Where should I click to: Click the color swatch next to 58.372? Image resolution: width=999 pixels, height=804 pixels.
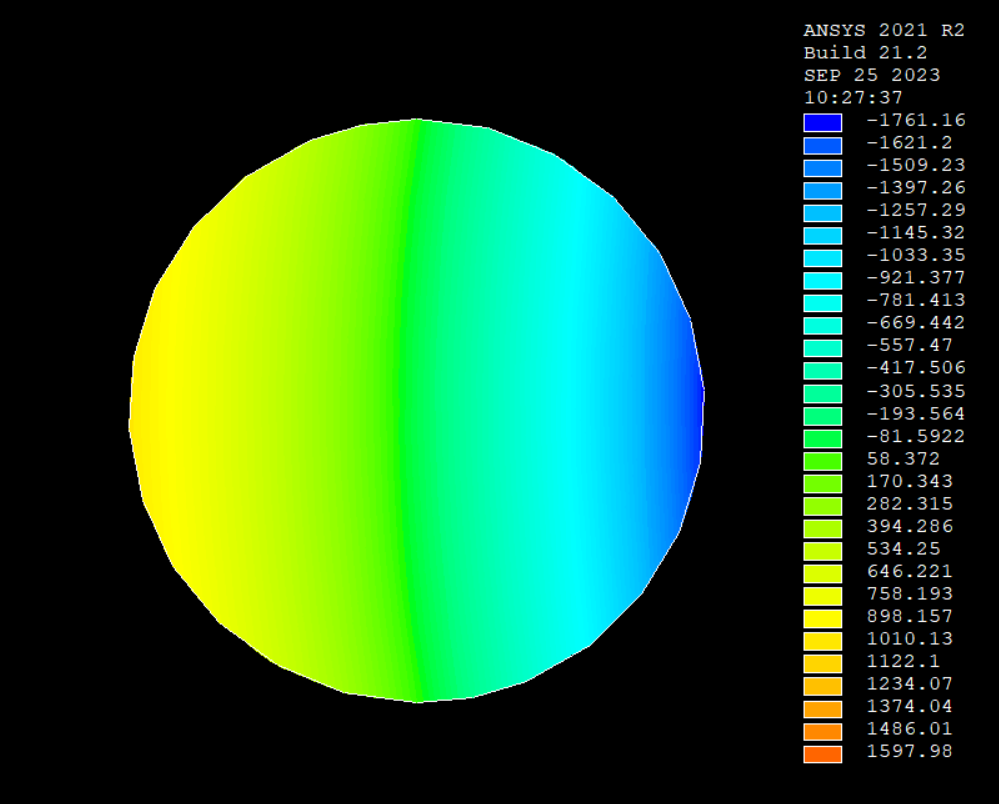[823, 461]
